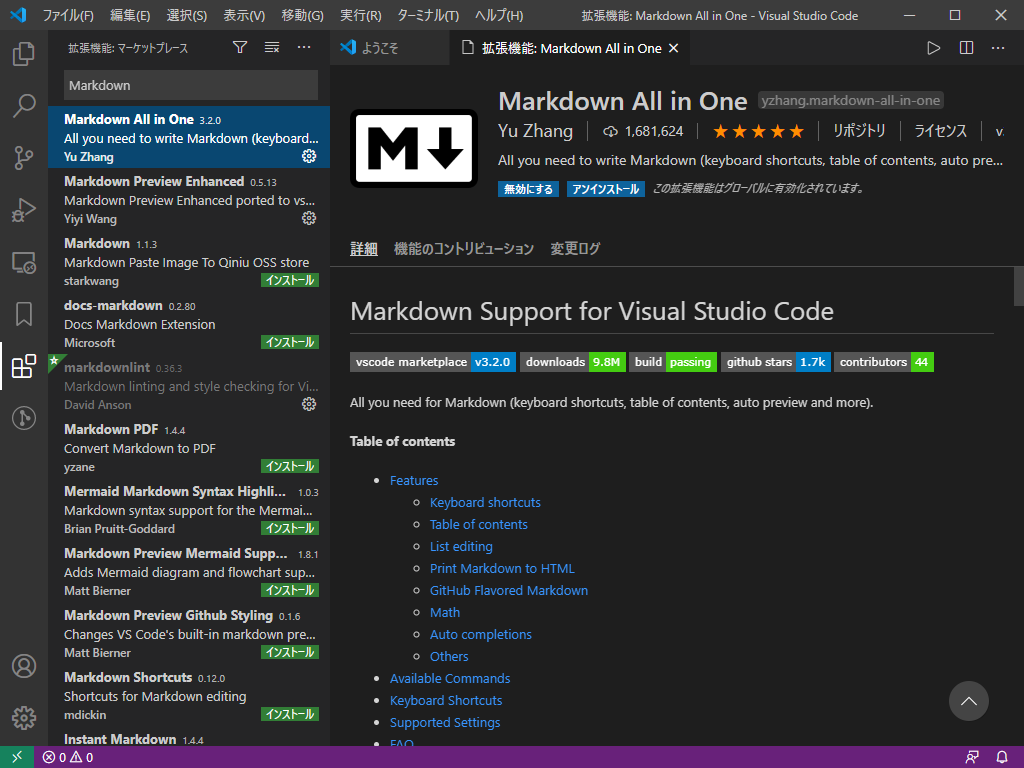The image size is (1024, 768).
Task: Open Bookmarks icon in activity bar
Action: (x=24, y=314)
